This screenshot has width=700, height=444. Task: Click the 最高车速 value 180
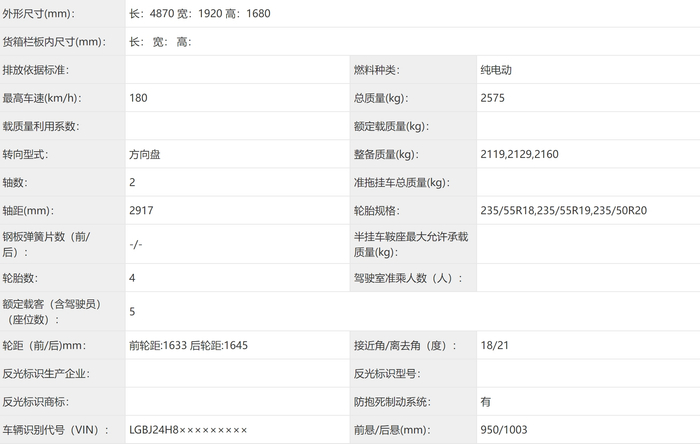[138, 98]
